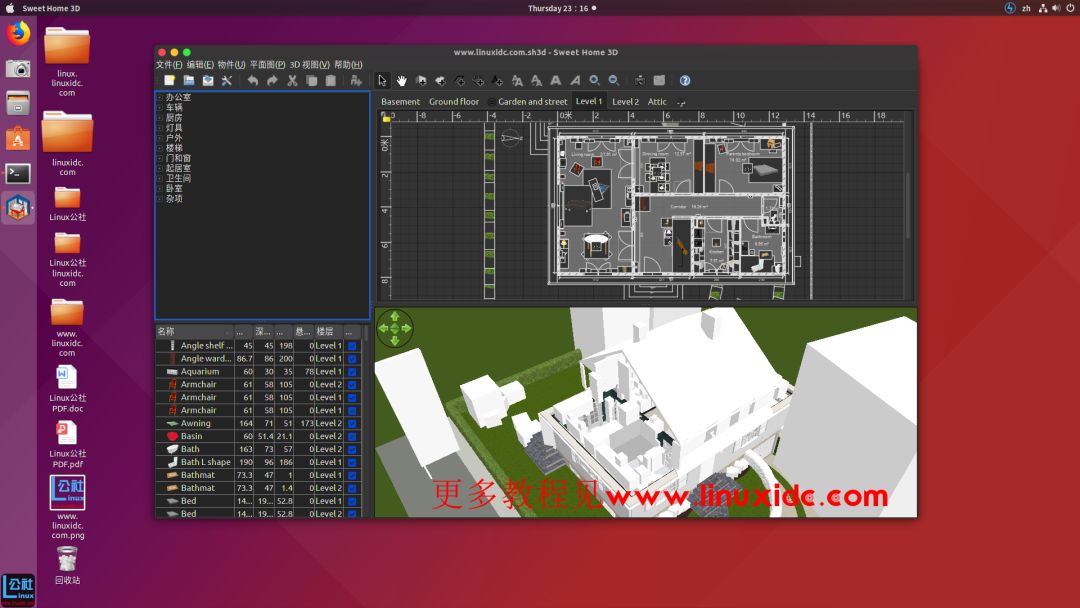
Task: Uncheck visibility for the Bath row
Action: coord(352,449)
